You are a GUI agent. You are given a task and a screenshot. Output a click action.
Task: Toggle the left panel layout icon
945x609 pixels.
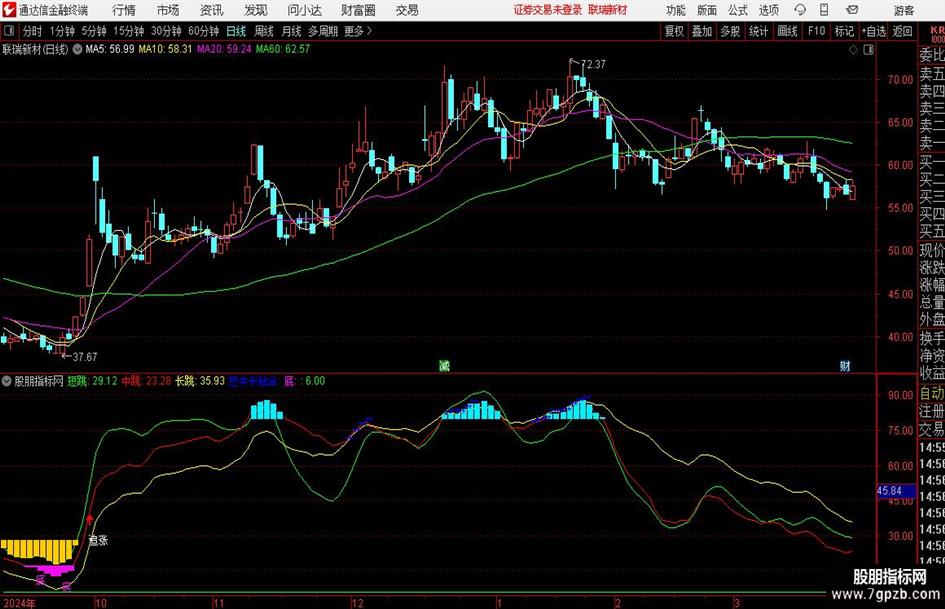9,31
